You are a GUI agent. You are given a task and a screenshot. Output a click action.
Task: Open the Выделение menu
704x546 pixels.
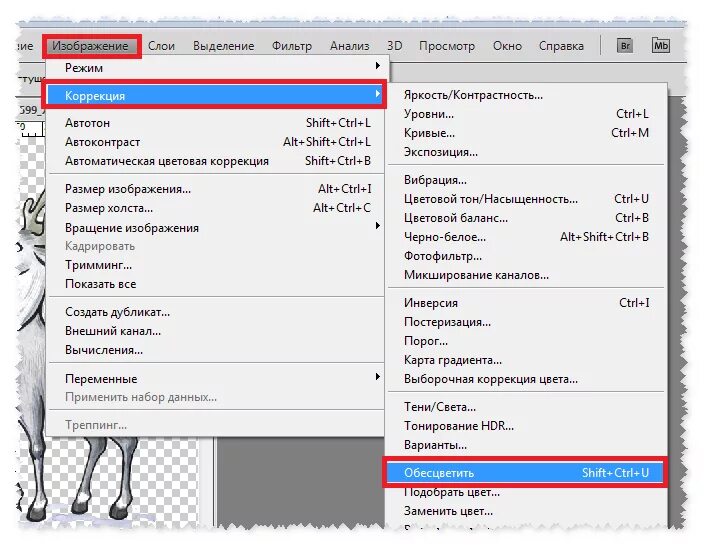224,46
